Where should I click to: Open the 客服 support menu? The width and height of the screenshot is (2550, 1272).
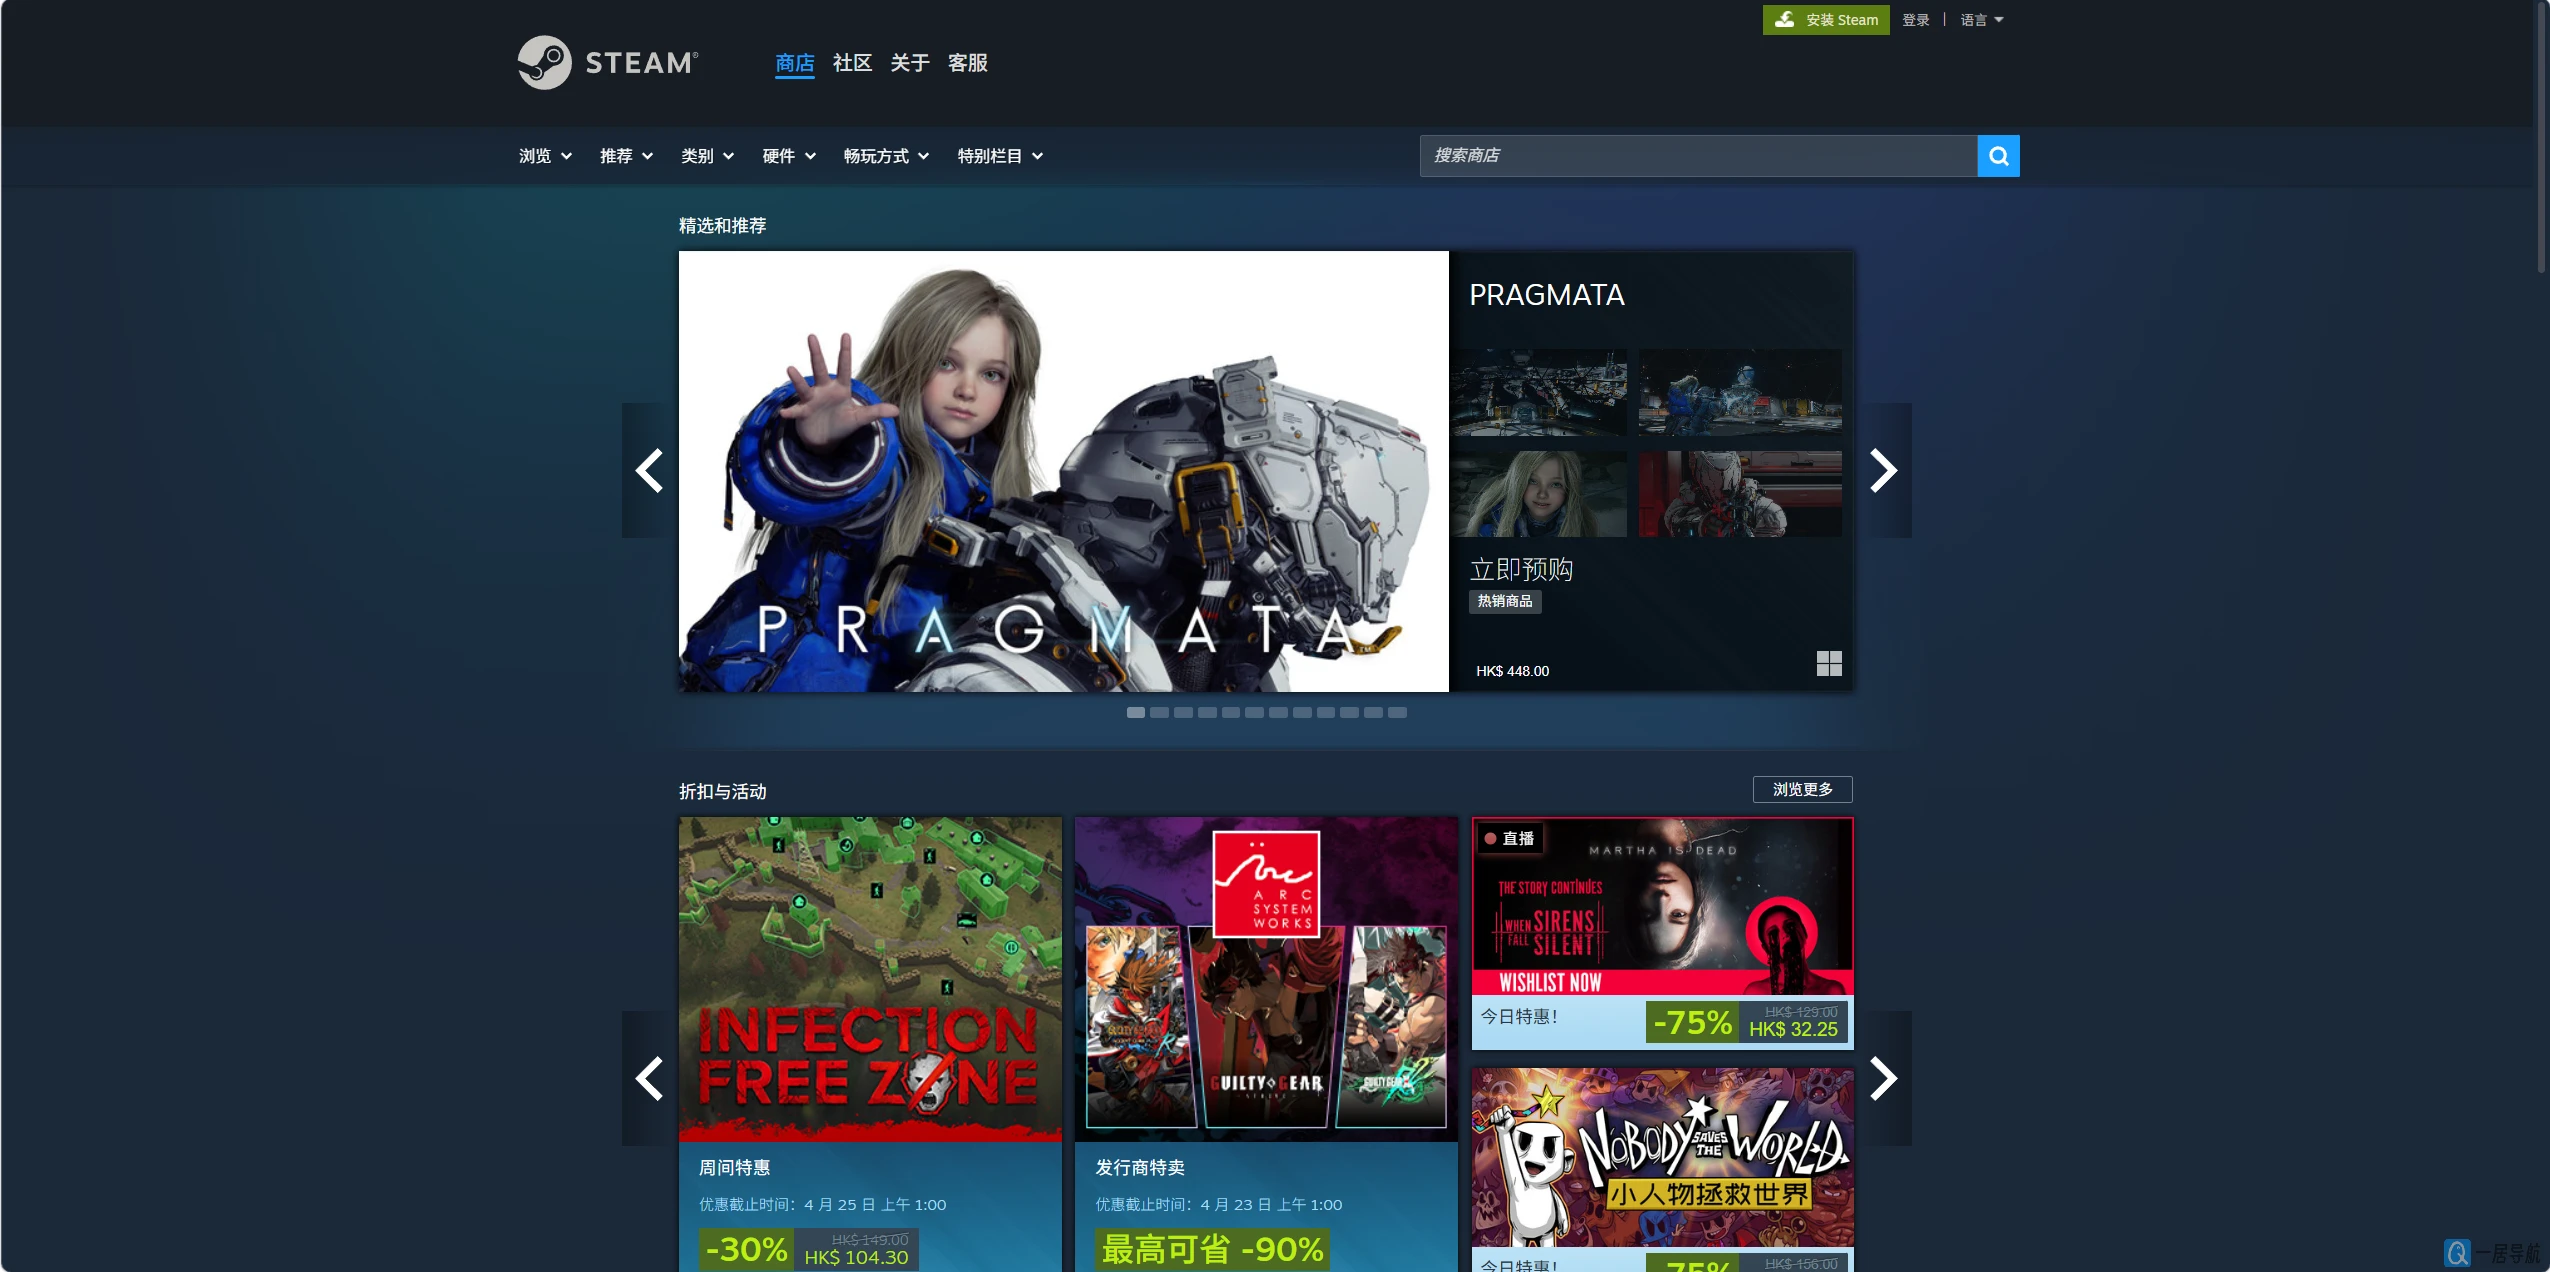coord(966,62)
